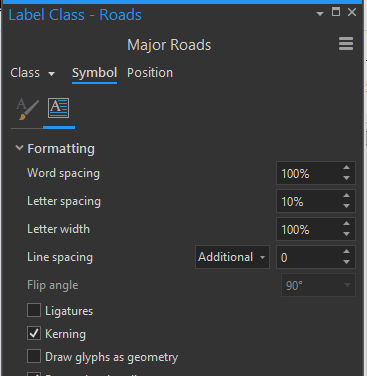Open the General text symbol tab (paintbrush icon)
Screen dimensions: 367x376
pyautogui.click(x=27, y=109)
